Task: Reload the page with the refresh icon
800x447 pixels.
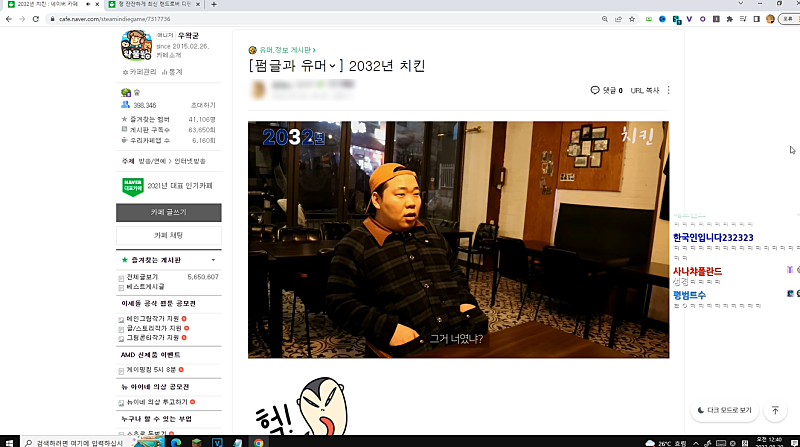Action: [36, 19]
